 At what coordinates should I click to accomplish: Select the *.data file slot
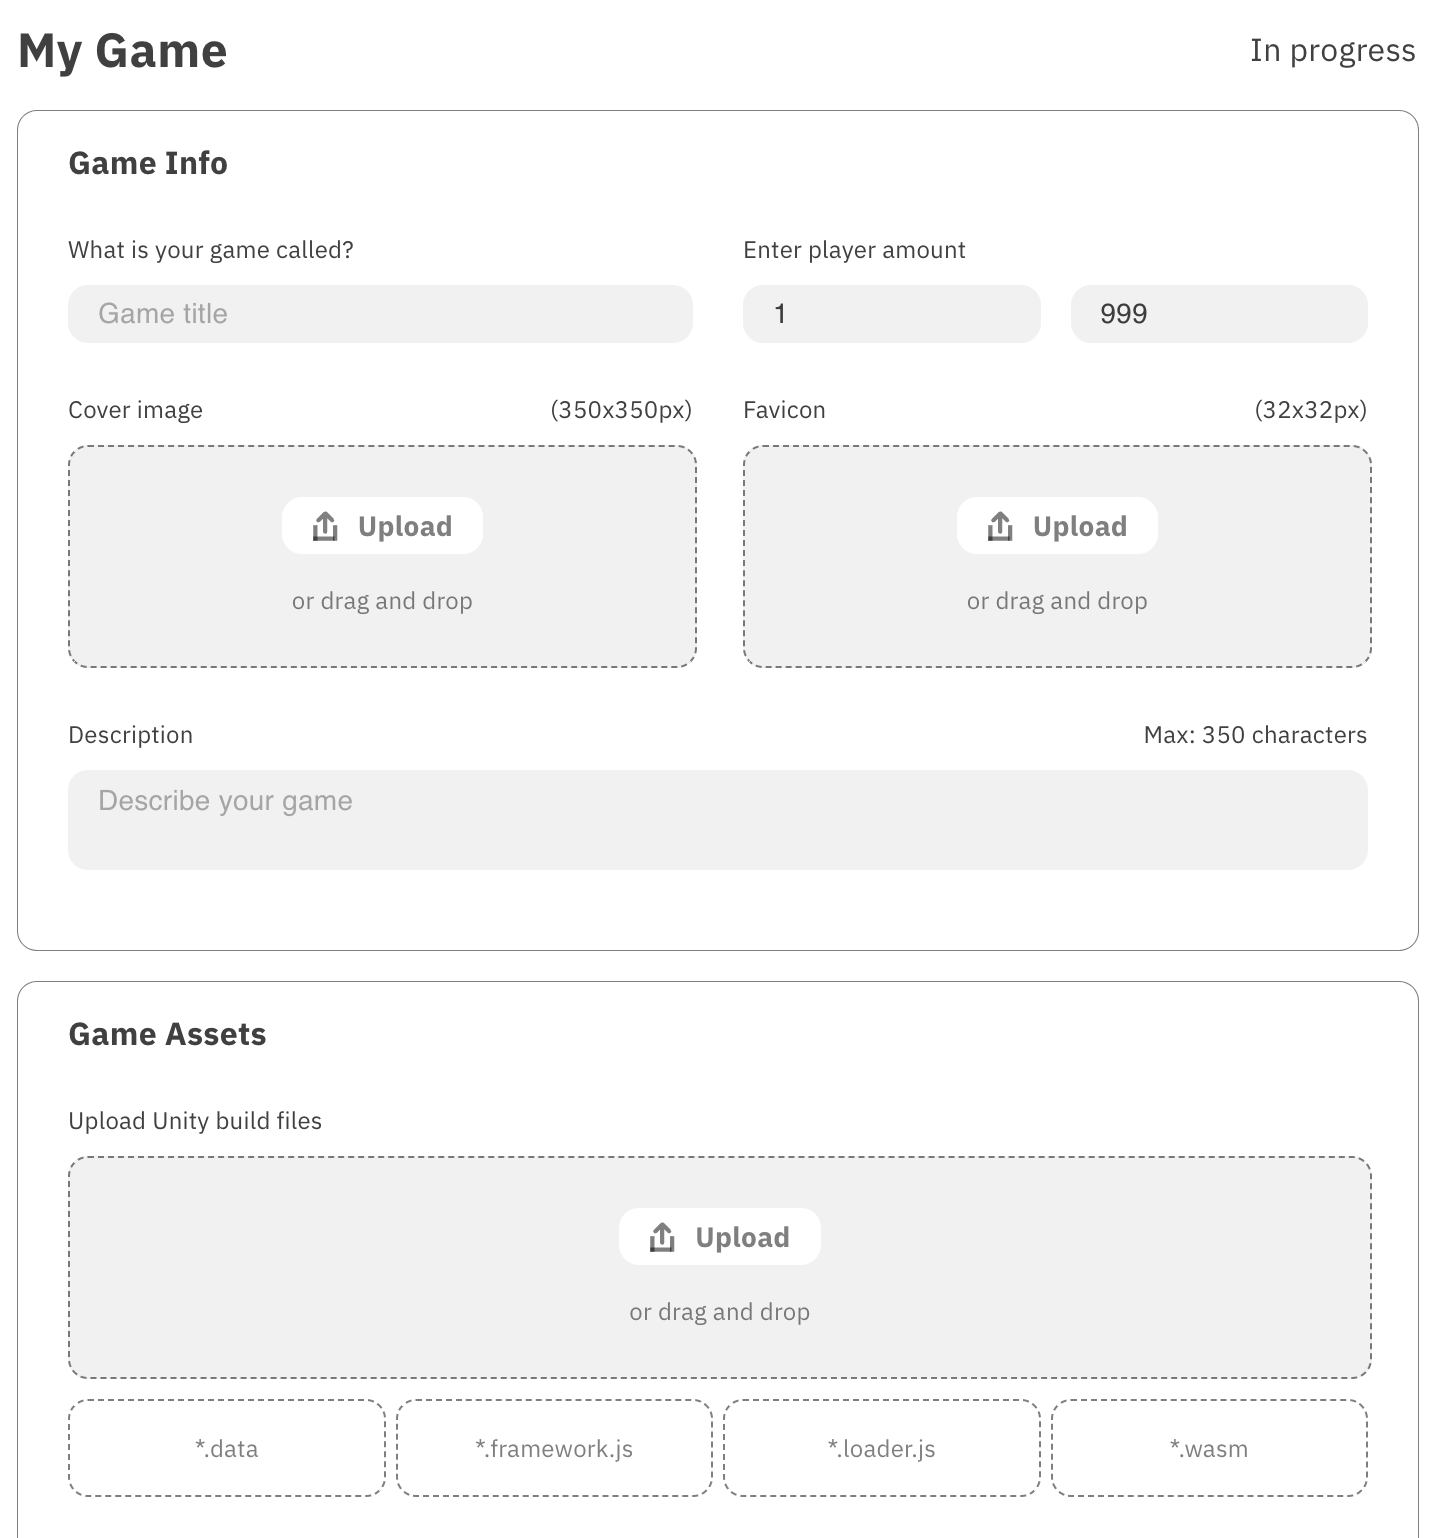(x=225, y=1447)
